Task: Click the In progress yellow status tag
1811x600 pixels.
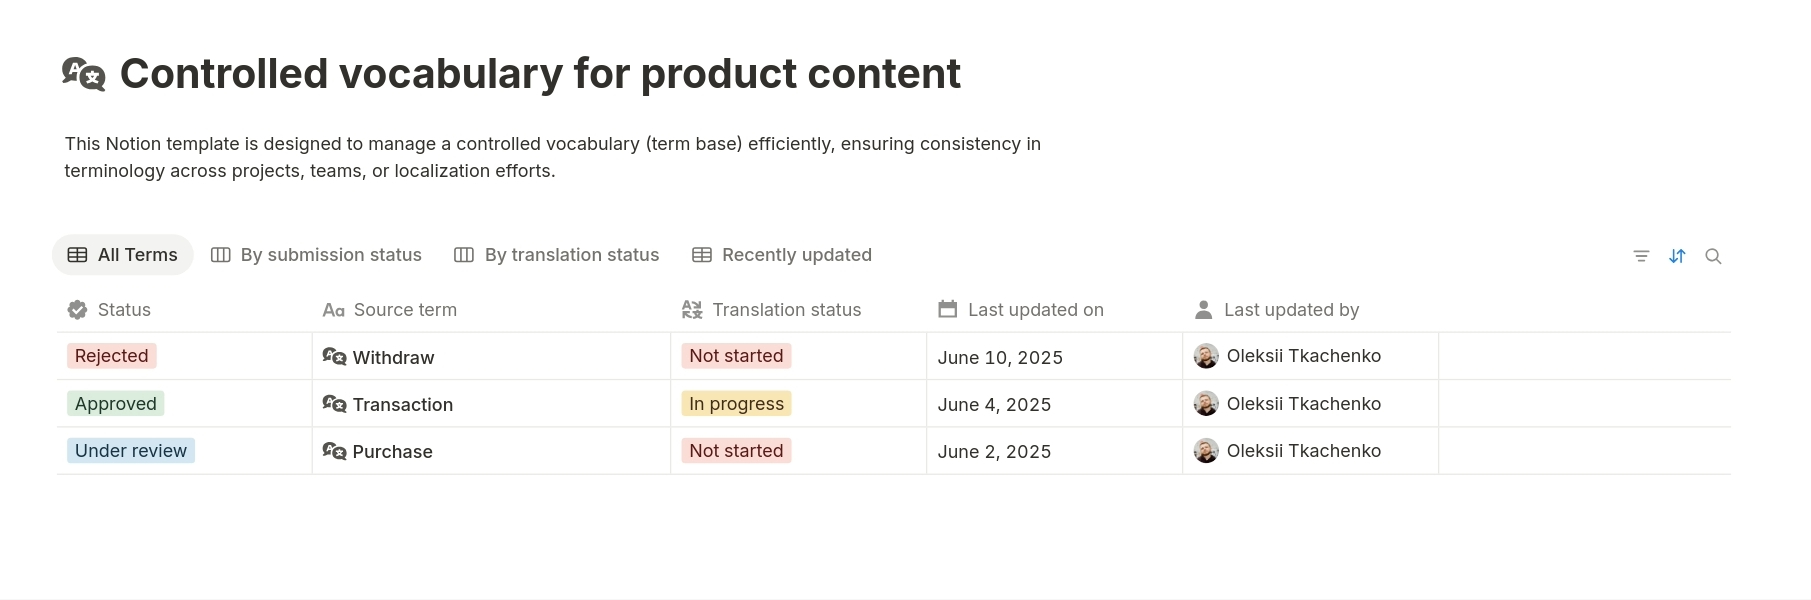Action: [x=736, y=403]
